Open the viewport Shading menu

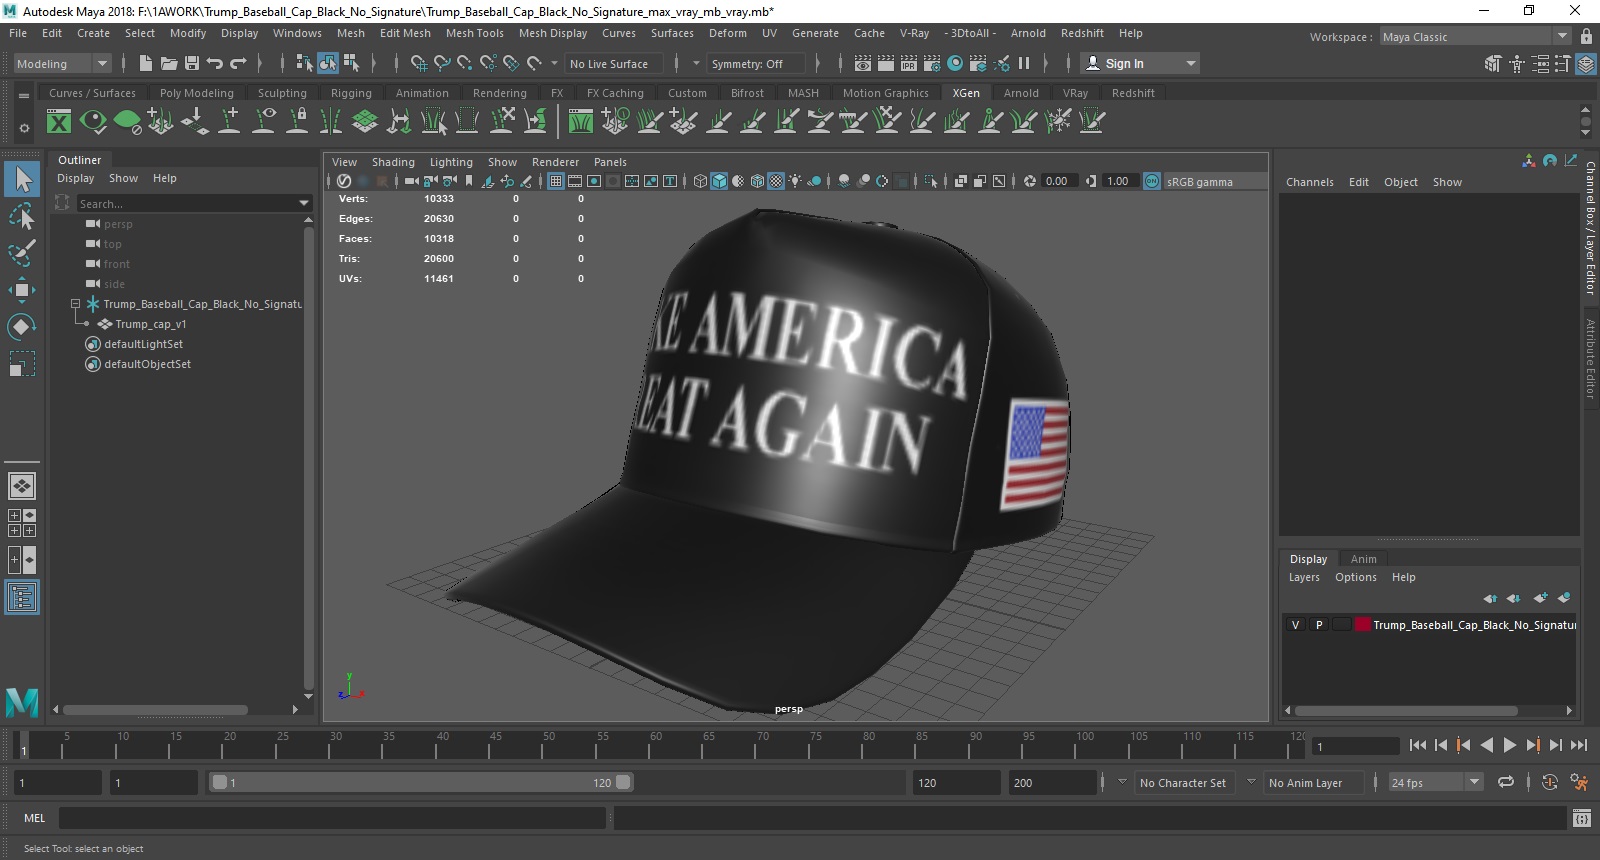click(x=393, y=162)
